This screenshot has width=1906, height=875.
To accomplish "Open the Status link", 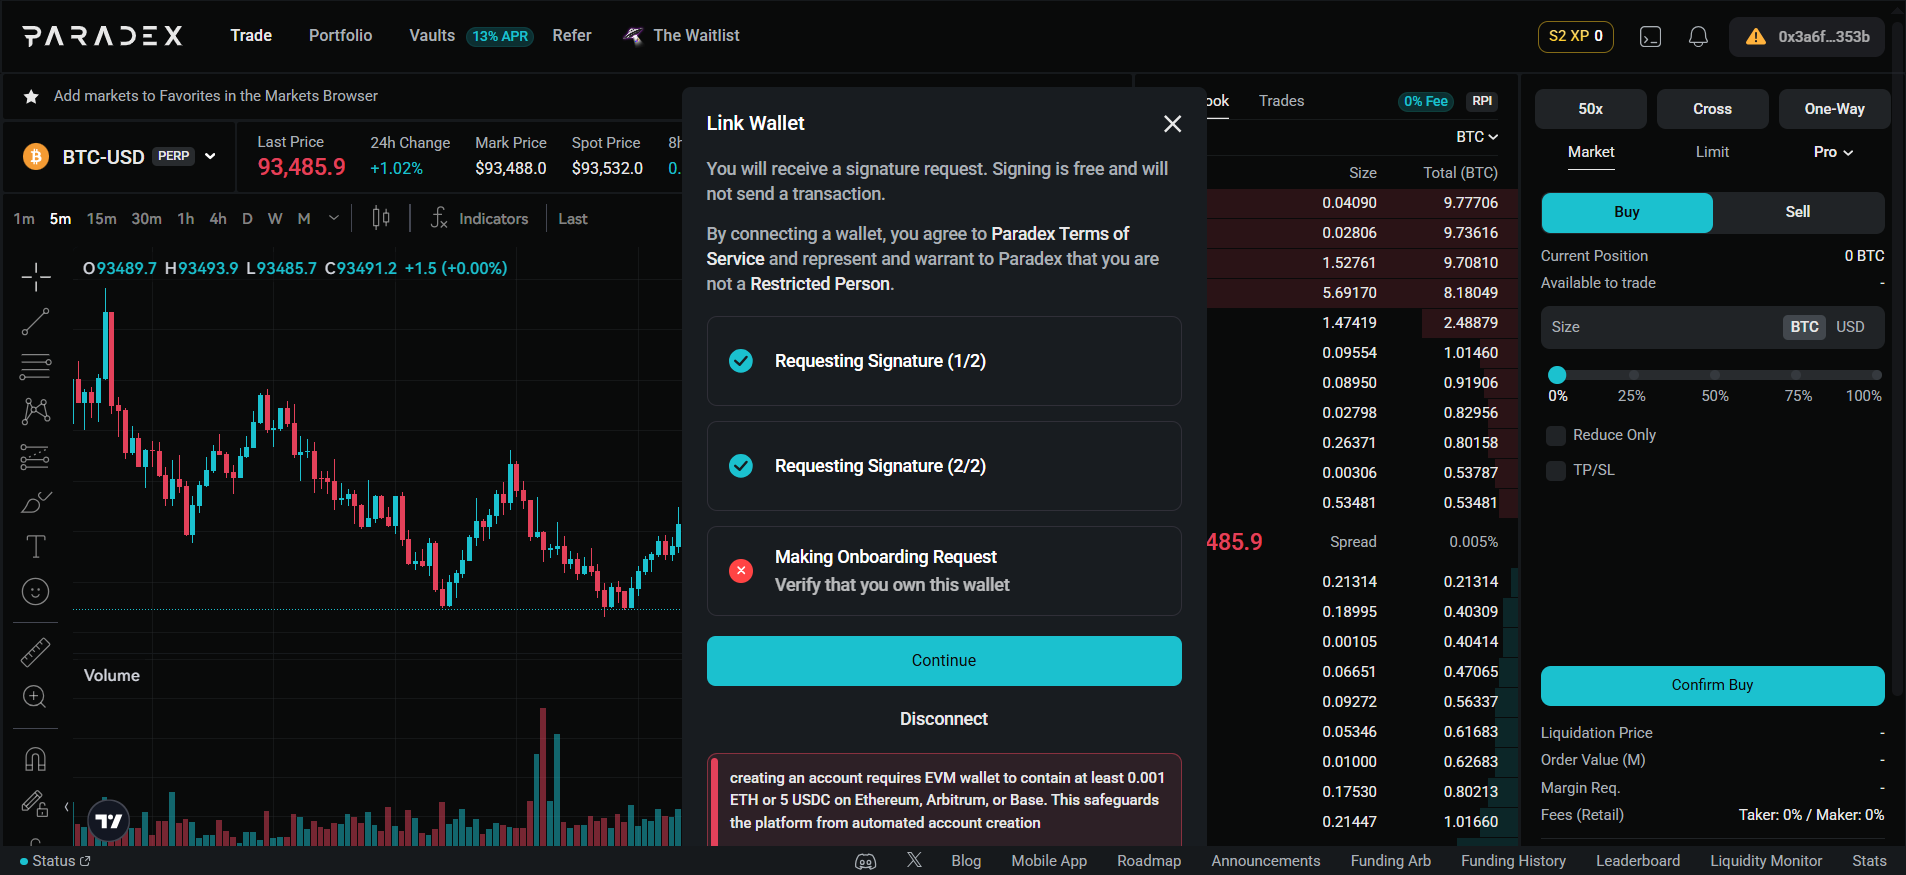I will point(55,861).
